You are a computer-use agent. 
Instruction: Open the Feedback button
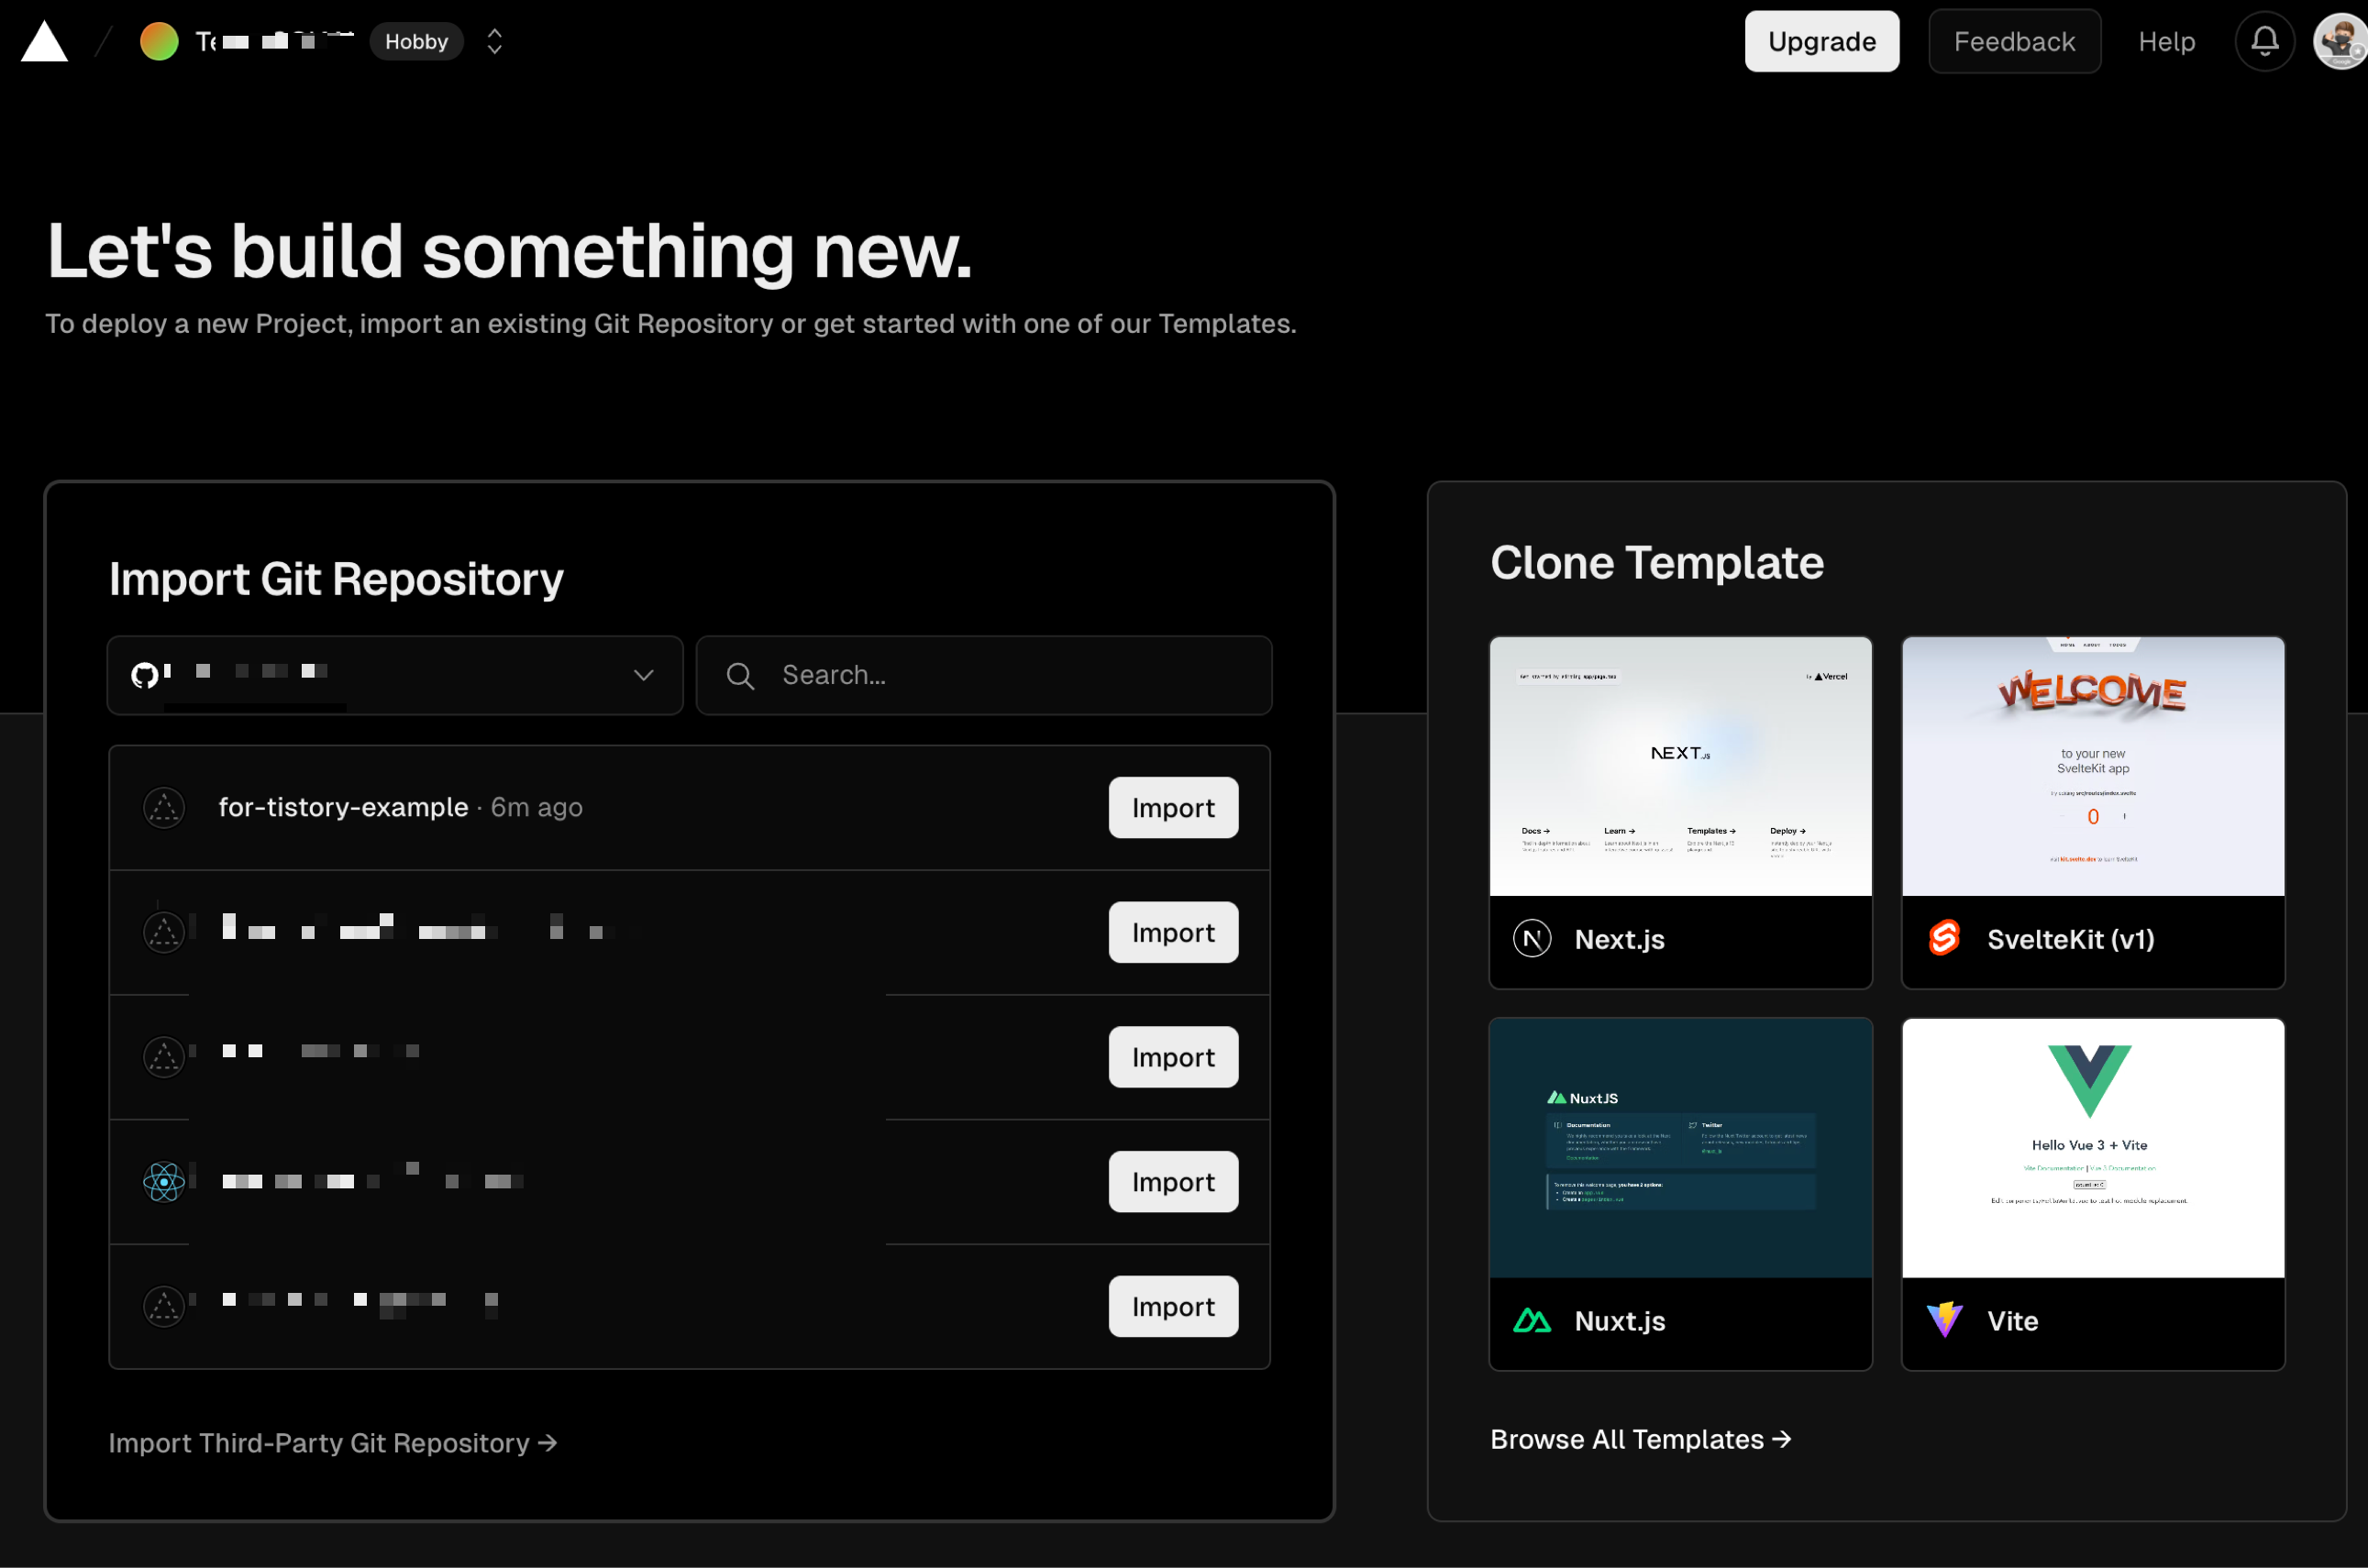point(2014,41)
